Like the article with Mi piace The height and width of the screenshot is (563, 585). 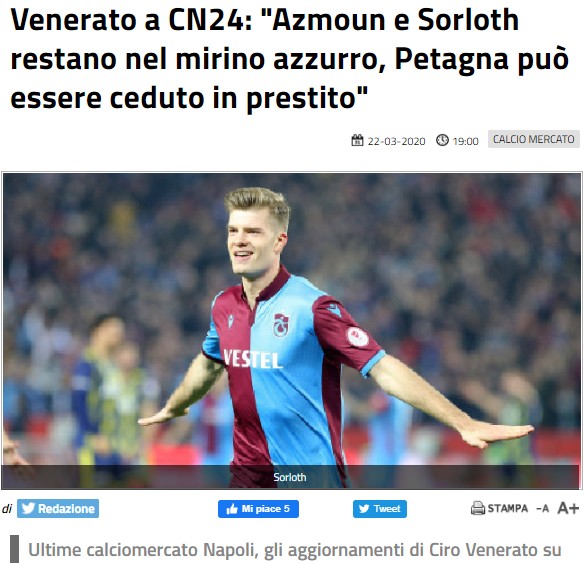point(258,509)
